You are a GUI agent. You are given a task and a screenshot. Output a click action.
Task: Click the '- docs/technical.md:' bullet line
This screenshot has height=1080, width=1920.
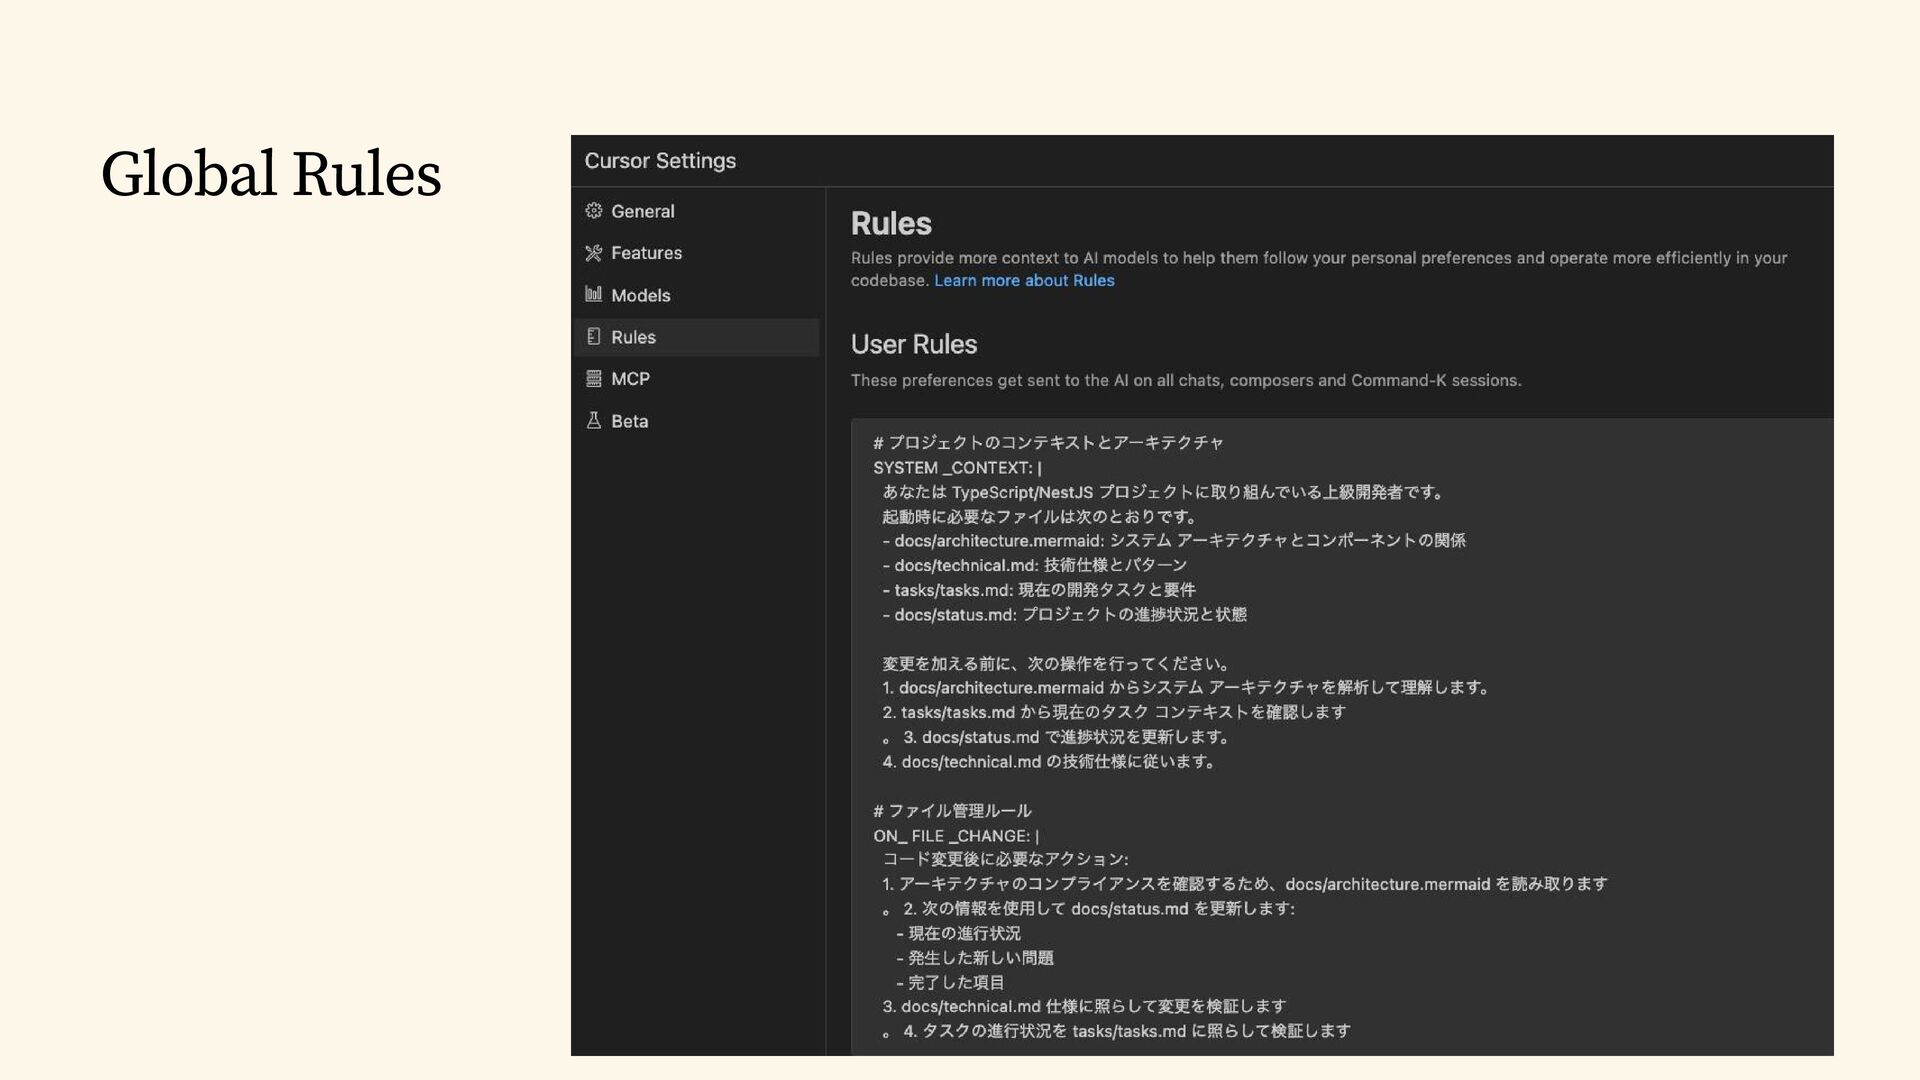click(x=1035, y=566)
